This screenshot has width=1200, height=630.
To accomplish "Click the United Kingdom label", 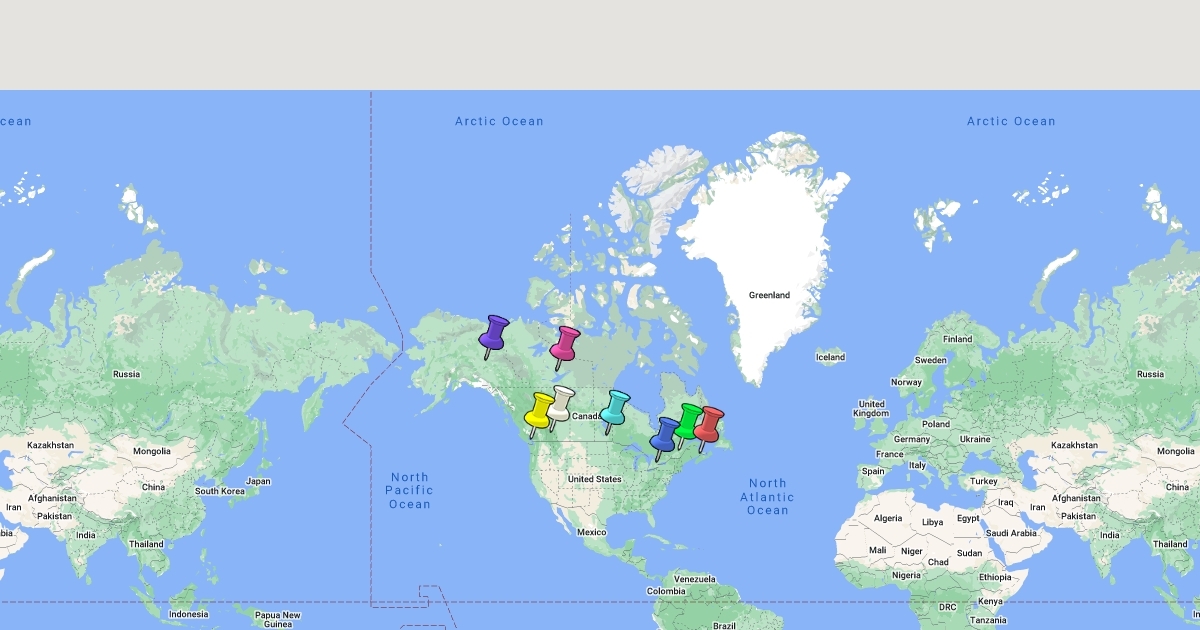I will click(x=870, y=409).
